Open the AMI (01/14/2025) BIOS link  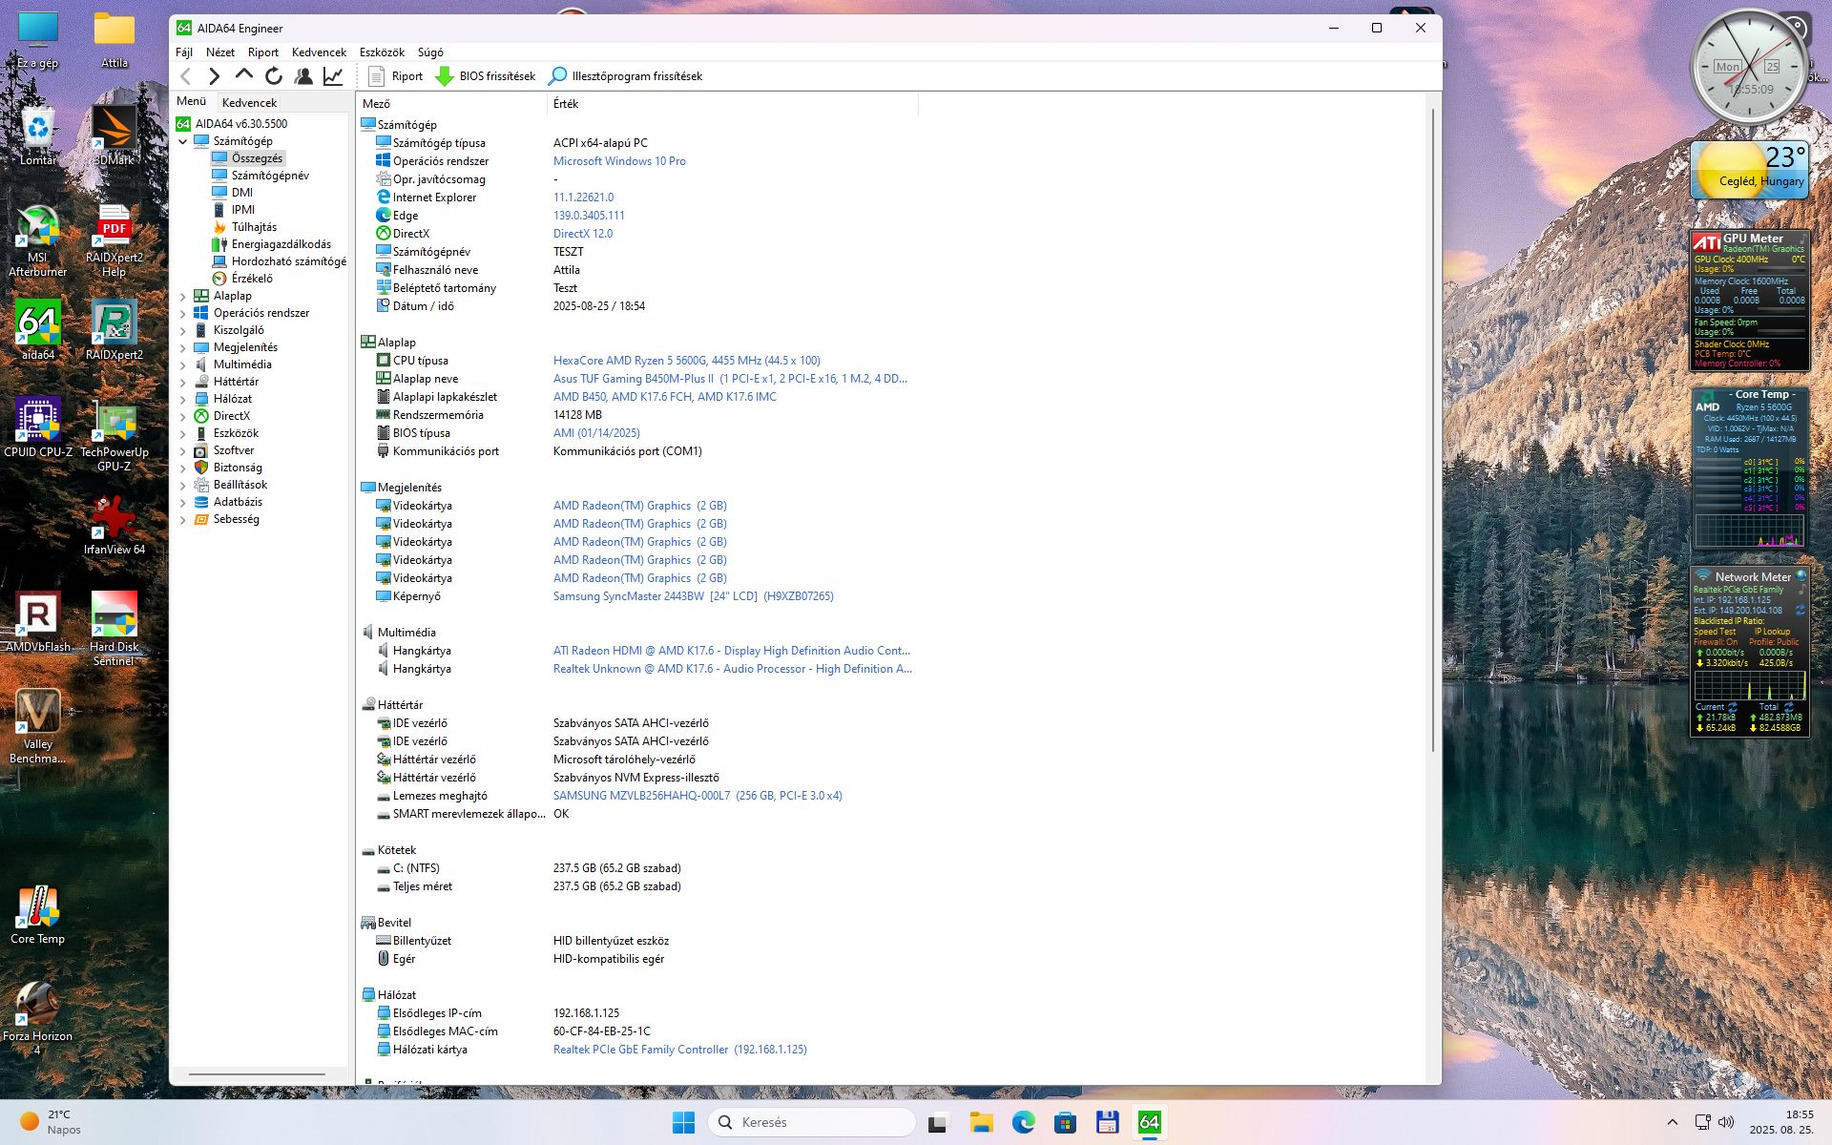pyautogui.click(x=596, y=433)
